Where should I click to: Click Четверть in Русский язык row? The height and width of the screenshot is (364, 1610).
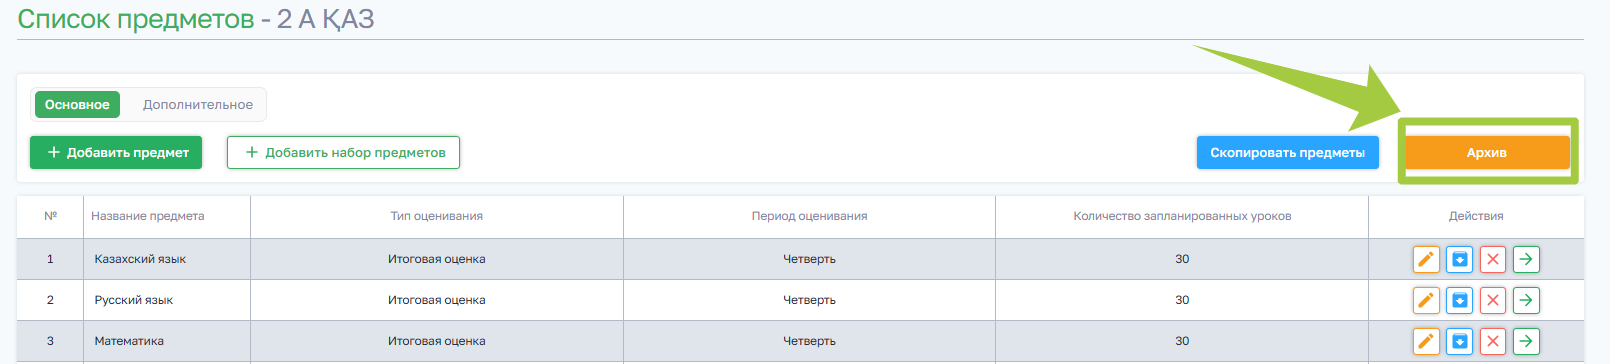[810, 300]
